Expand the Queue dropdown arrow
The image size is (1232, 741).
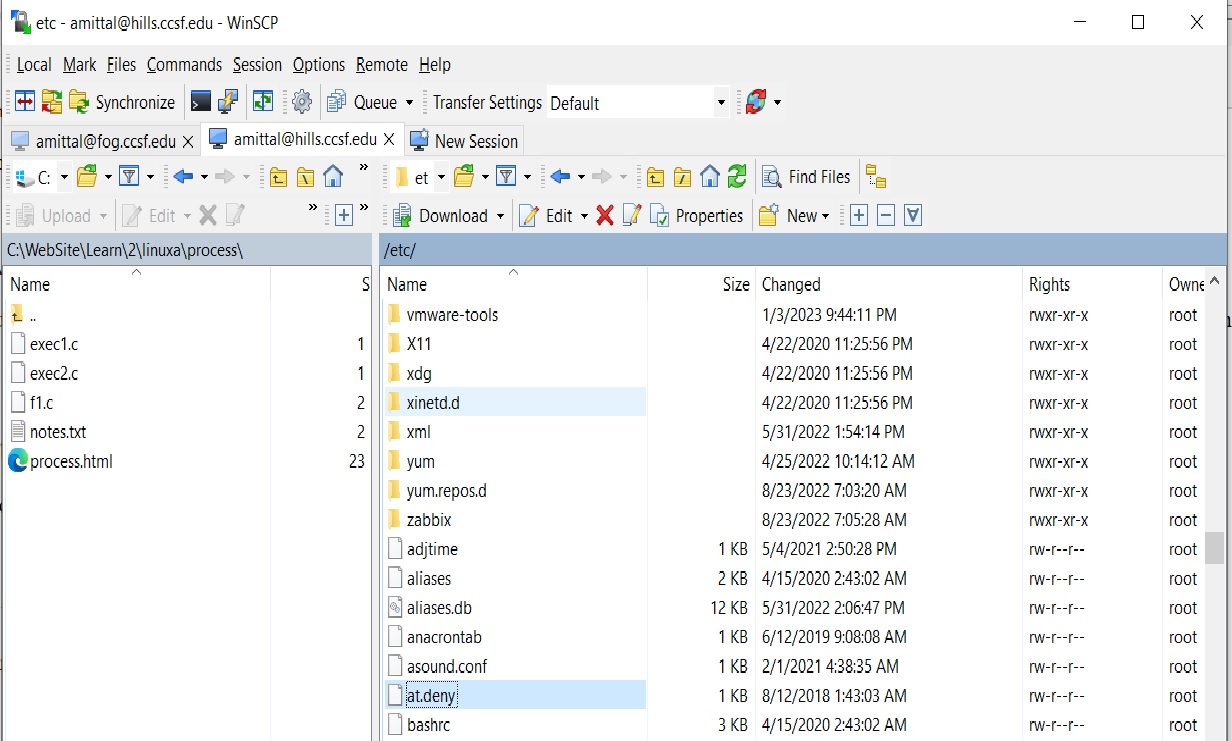click(408, 103)
